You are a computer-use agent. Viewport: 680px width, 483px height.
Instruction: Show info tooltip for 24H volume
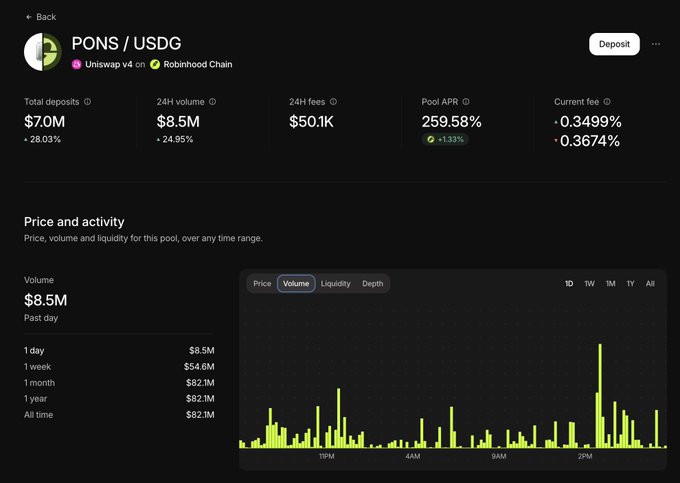(x=212, y=101)
